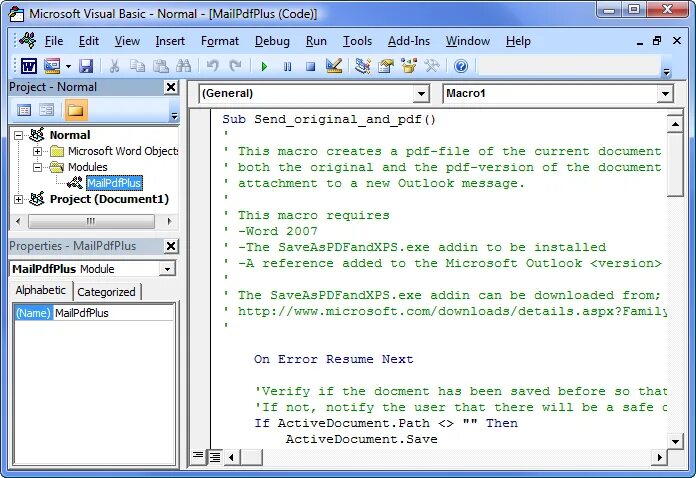This screenshot has height=478, width=696.
Task: Open the Toolbox icon
Action: [x=432, y=67]
